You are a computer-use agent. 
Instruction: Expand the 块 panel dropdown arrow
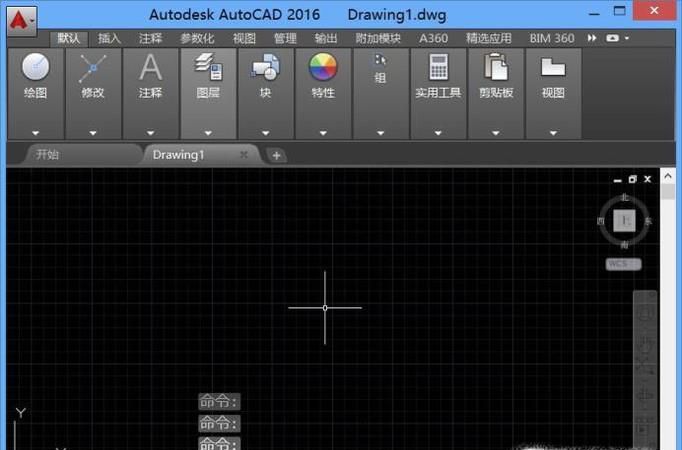coord(265,133)
